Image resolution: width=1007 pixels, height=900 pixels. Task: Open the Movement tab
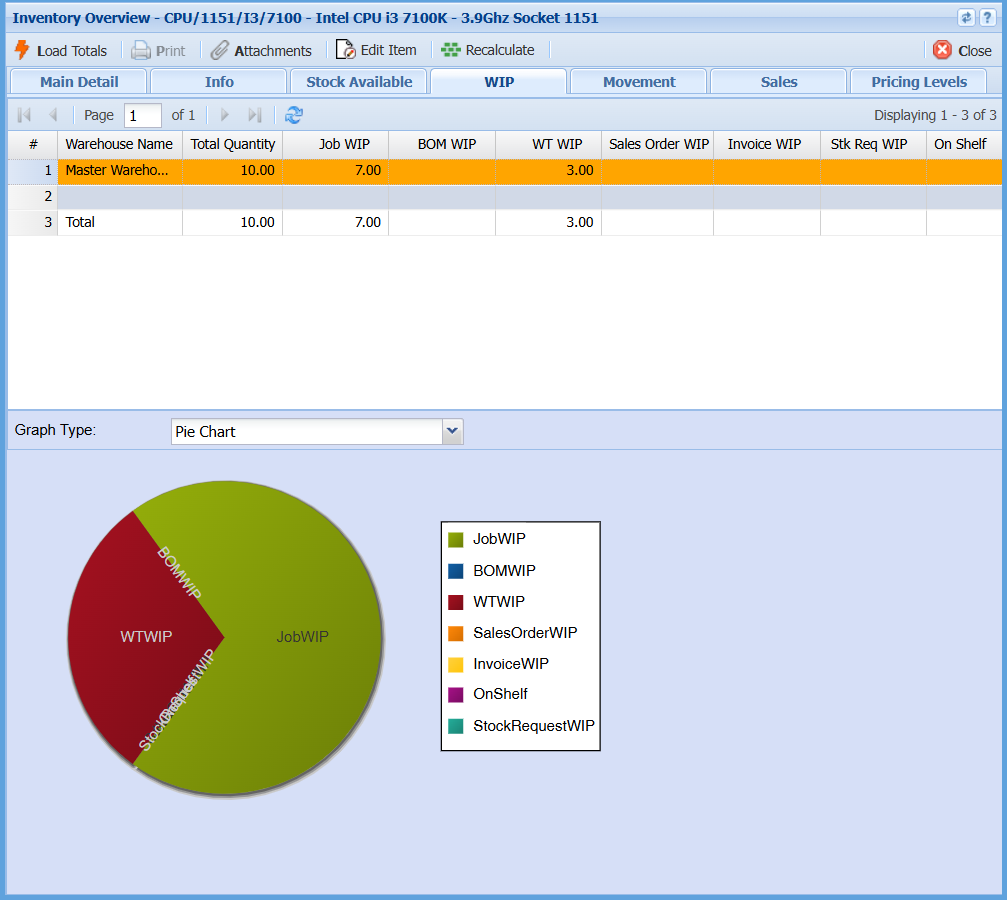click(639, 82)
